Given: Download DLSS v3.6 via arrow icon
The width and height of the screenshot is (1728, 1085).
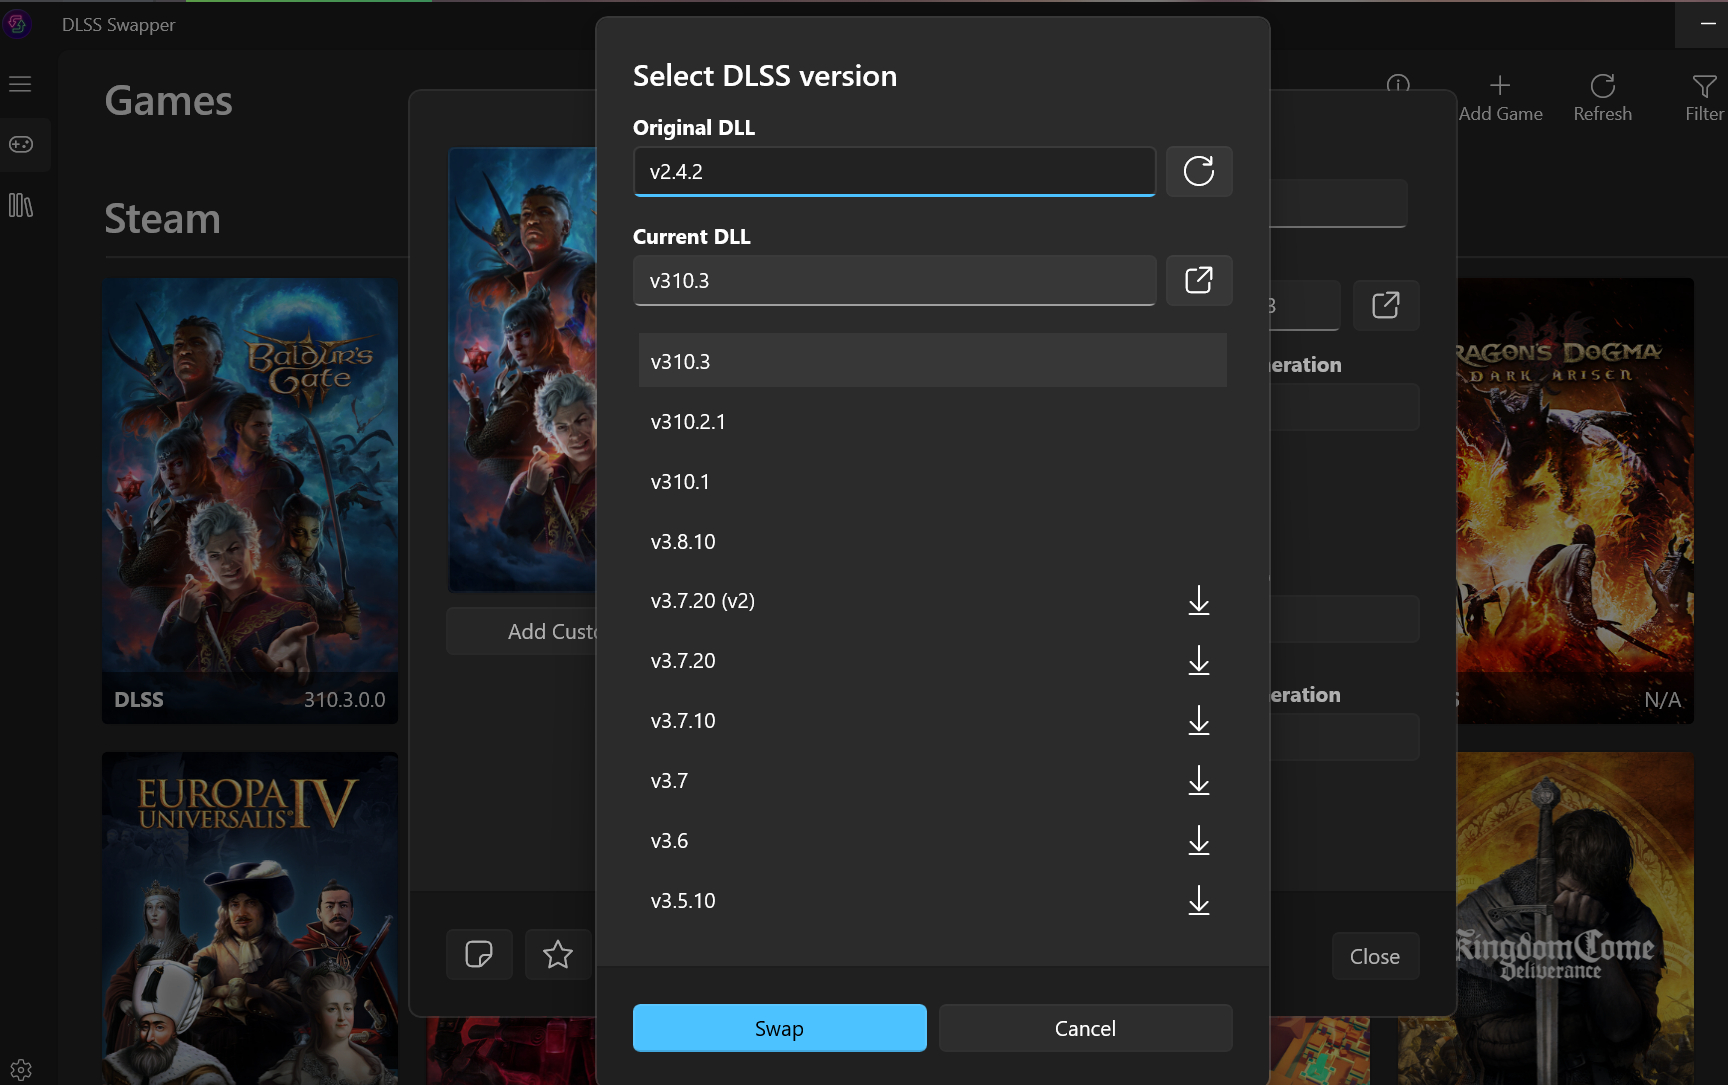Looking at the screenshot, I should point(1199,841).
